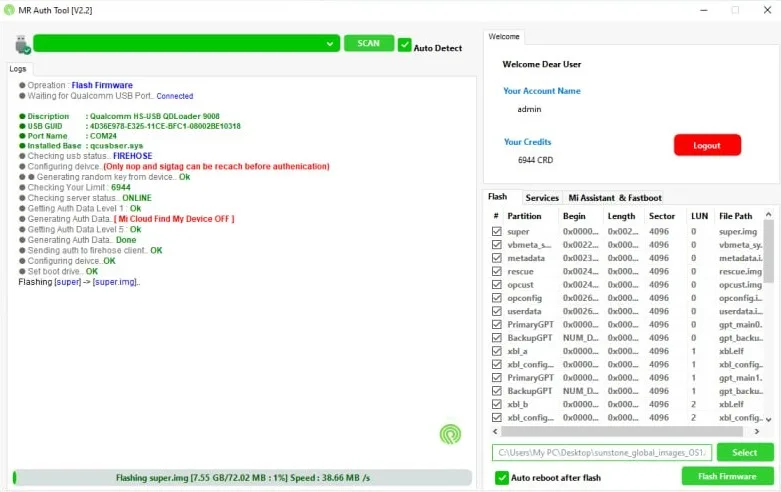Open the green port selection dropdown
The image size is (781, 492).
click(187, 43)
